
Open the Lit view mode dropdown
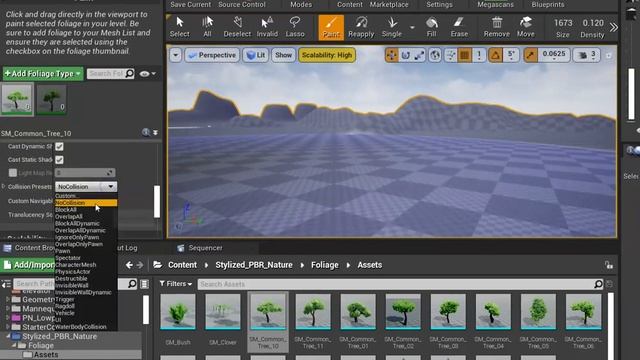pos(256,55)
